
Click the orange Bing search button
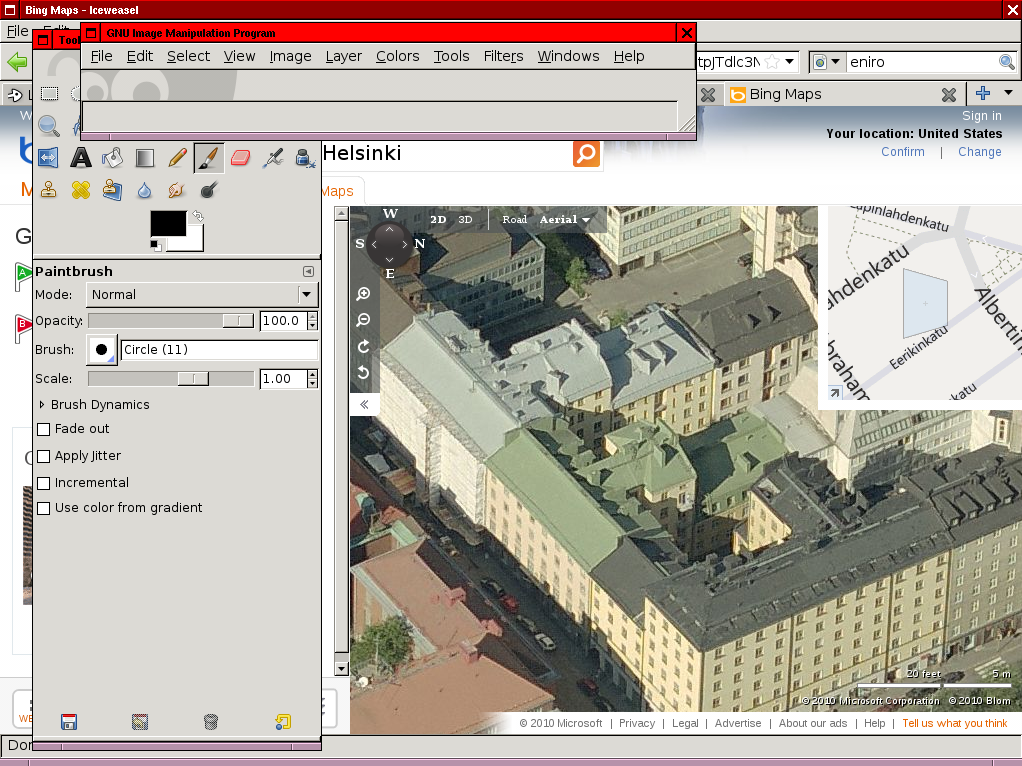[x=586, y=154]
